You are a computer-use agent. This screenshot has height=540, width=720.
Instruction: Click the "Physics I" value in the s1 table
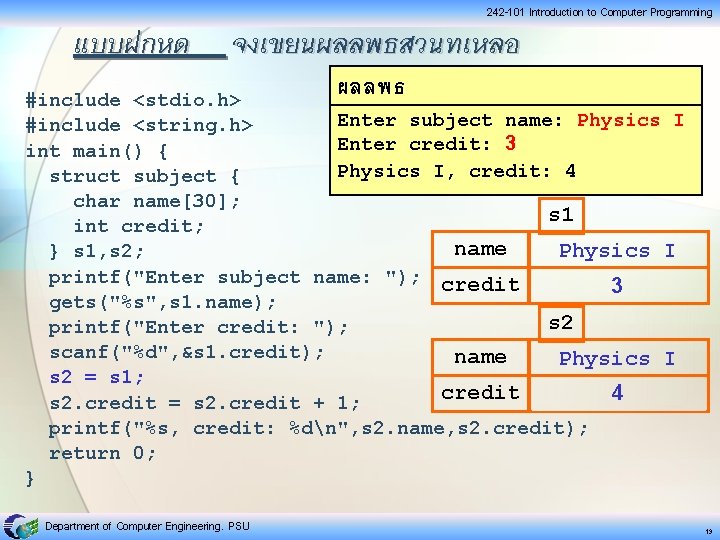point(619,250)
